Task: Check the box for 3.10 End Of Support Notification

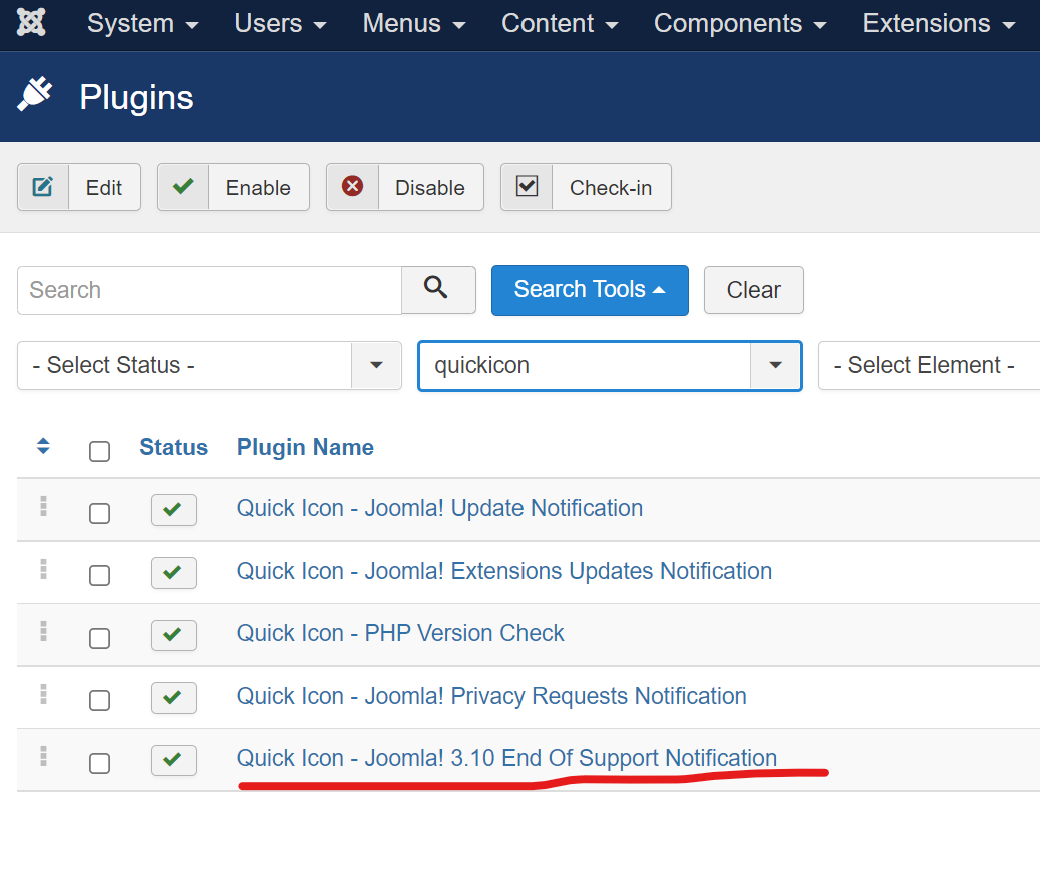Action: [99, 763]
